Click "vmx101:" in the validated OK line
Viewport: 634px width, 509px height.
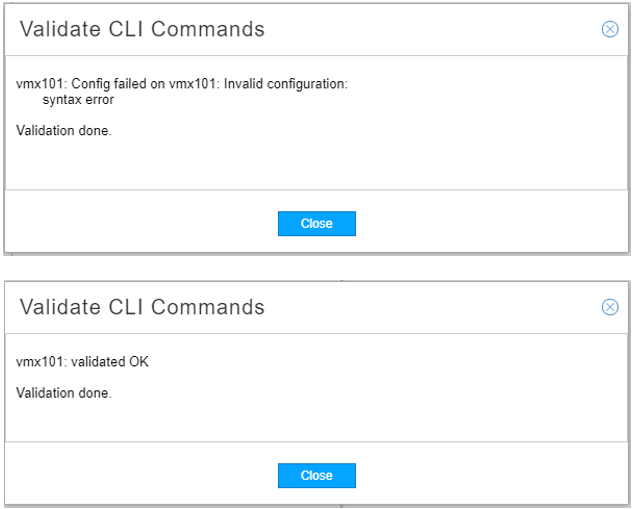point(41,362)
